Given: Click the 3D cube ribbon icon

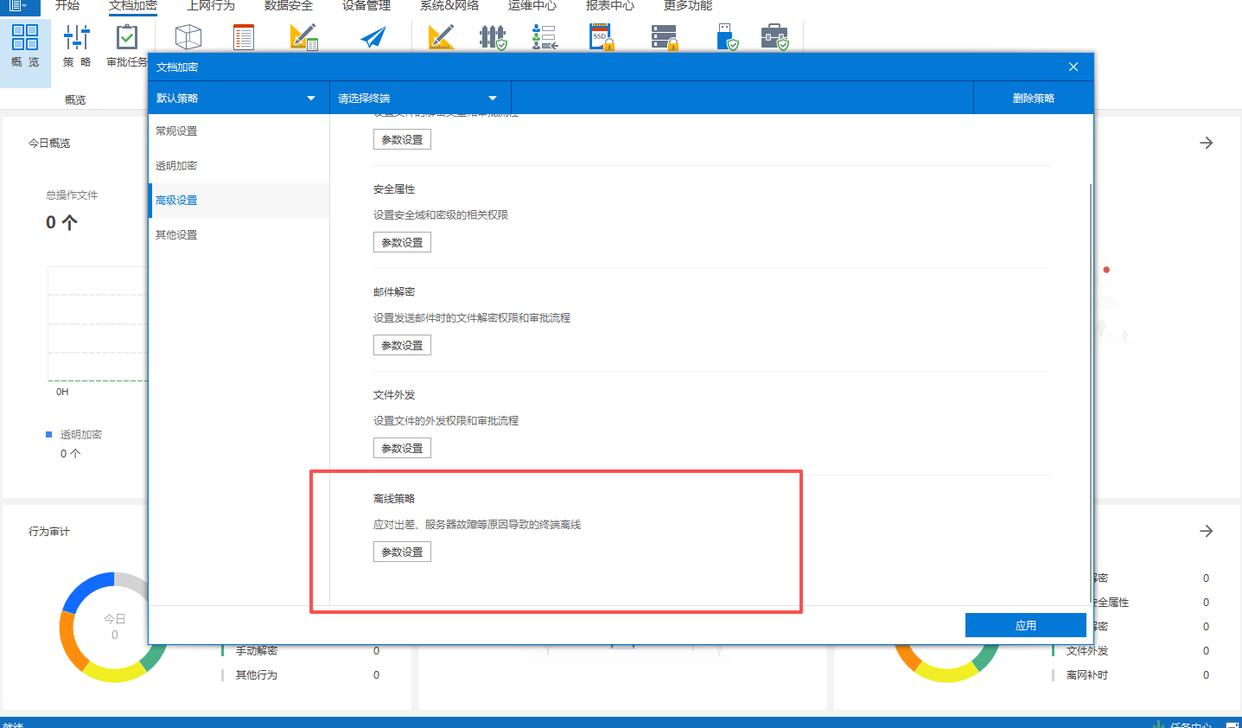Looking at the screenshot, I should coord(188,38).
